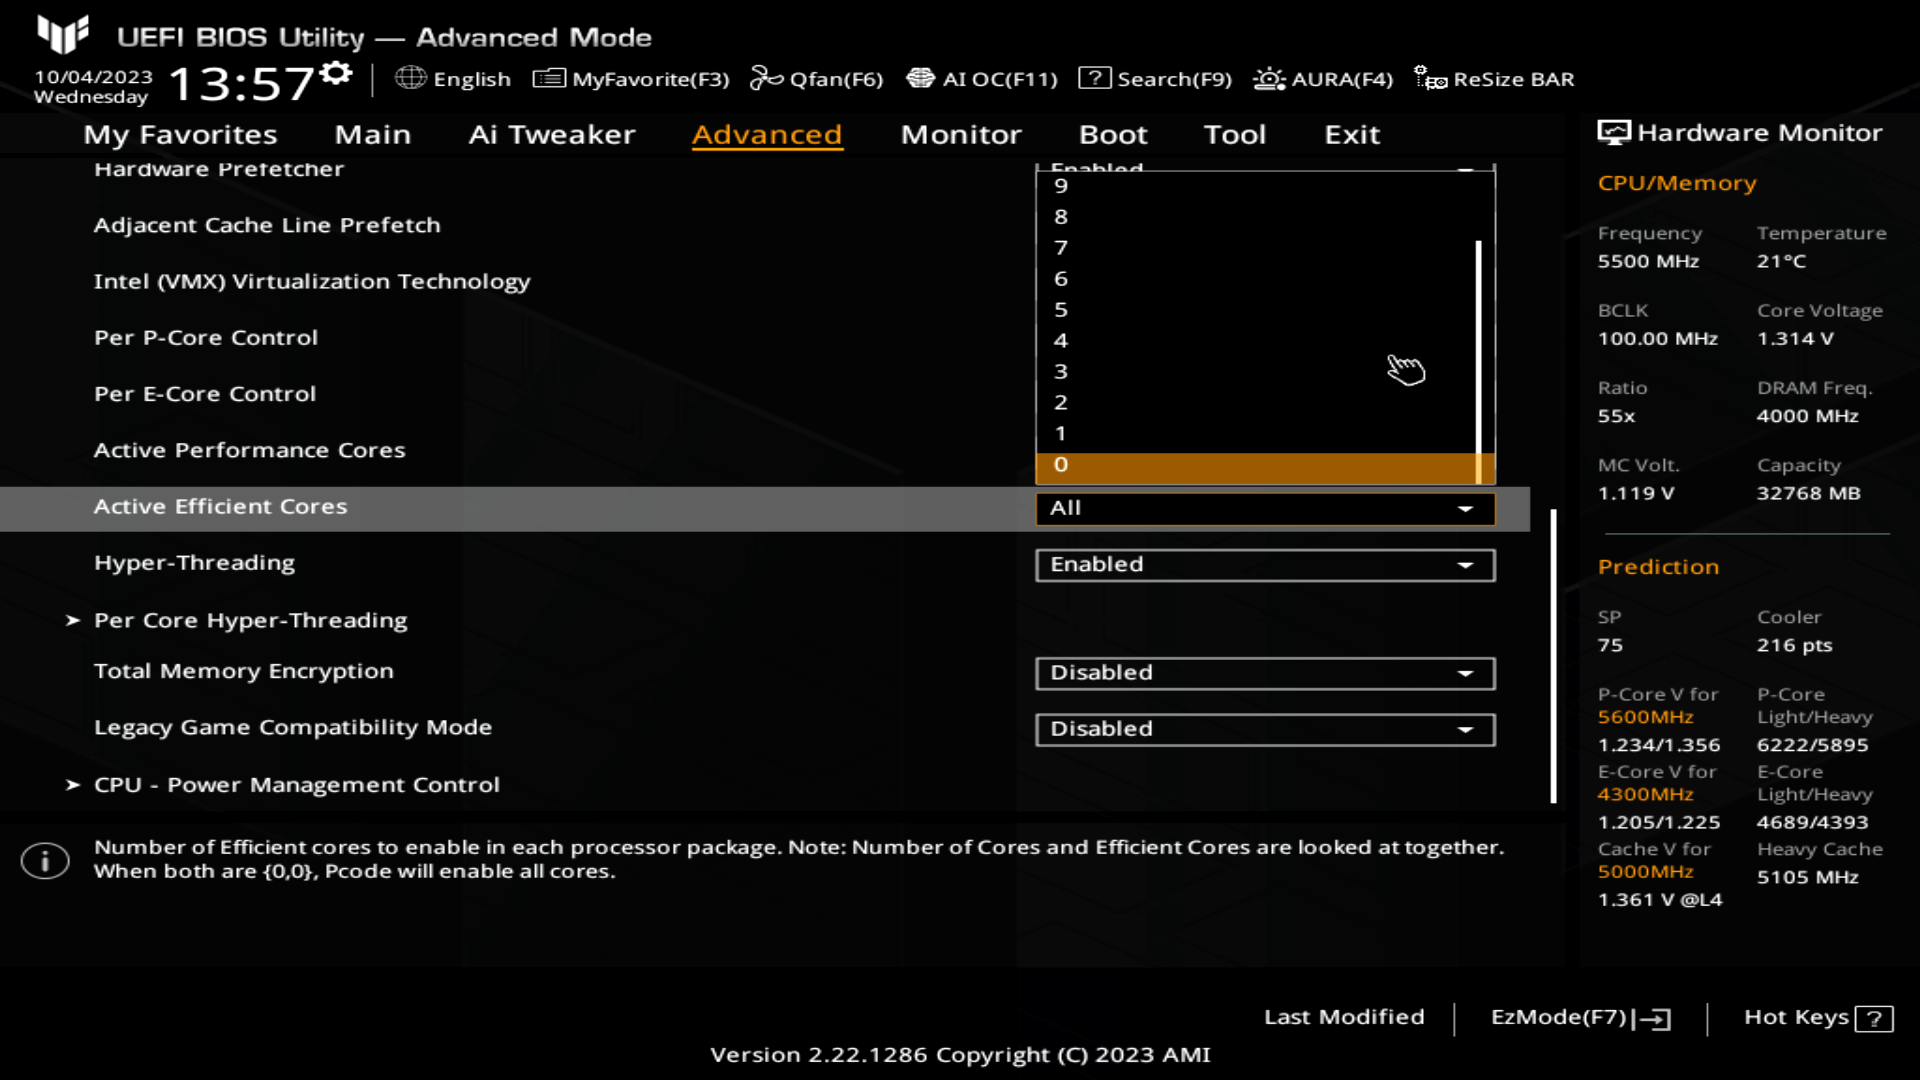Click the 32768 MB capacity value
Image resolution: width=1920 pixels, height=1080 pixels.
point(1808,493)
